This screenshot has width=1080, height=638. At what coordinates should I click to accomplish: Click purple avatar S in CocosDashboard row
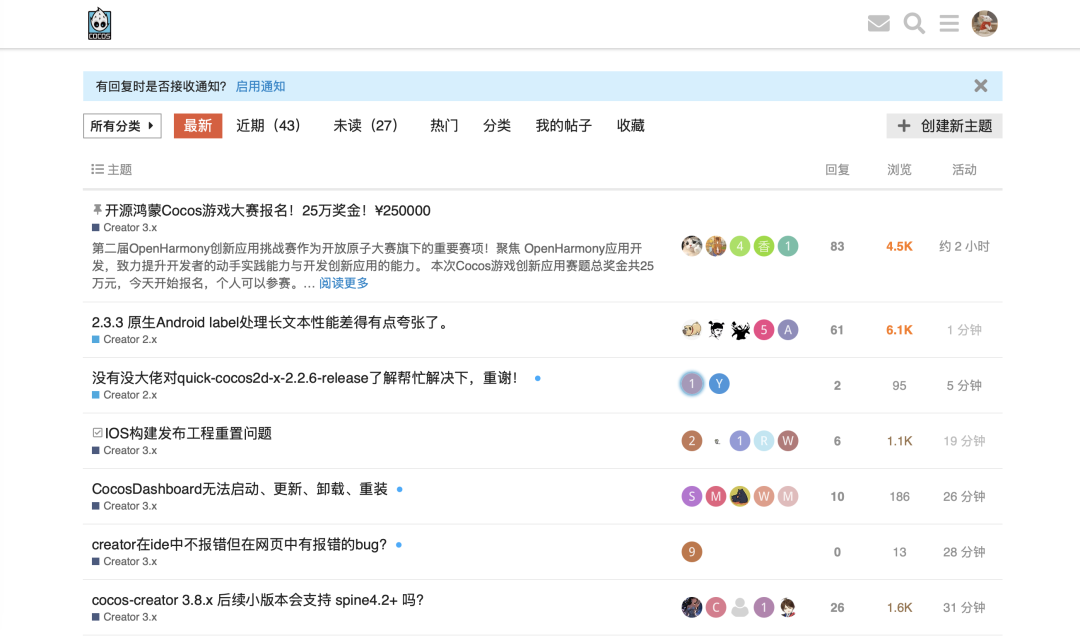tap(692, 496)
